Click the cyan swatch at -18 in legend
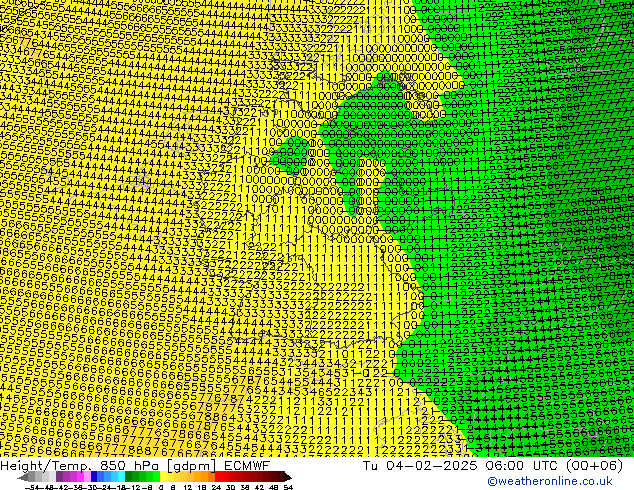The image size is (634, 490). click(121, 476)
